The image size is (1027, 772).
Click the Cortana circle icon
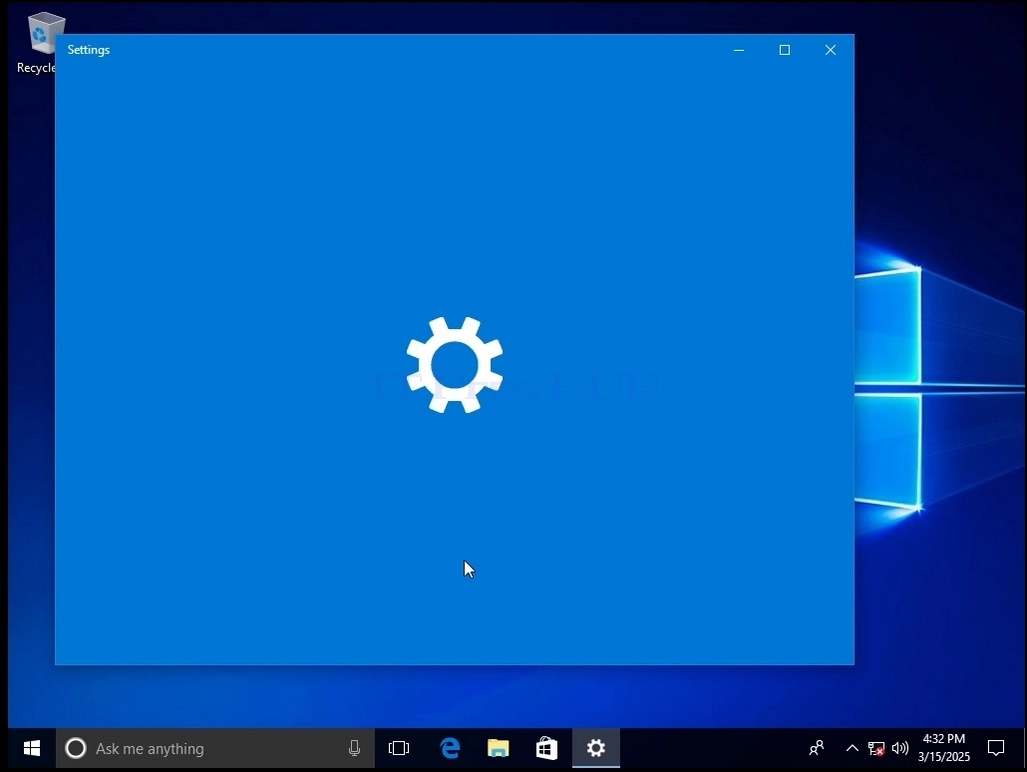pos(76,748)
